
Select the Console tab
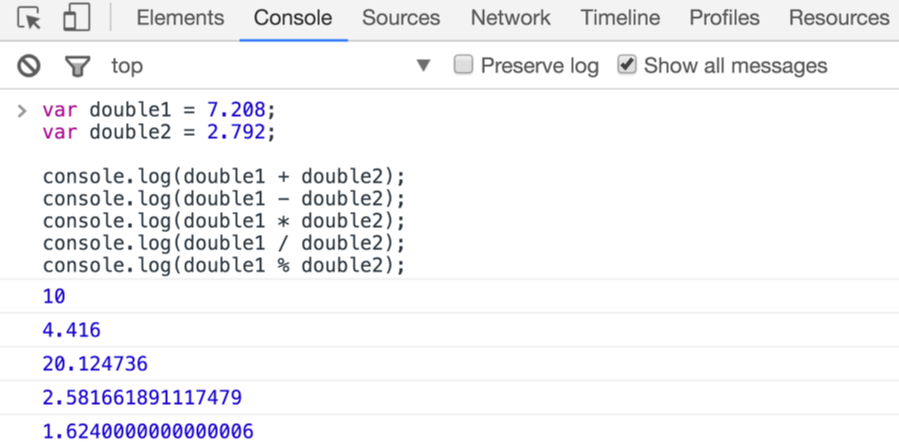point(293,18)
